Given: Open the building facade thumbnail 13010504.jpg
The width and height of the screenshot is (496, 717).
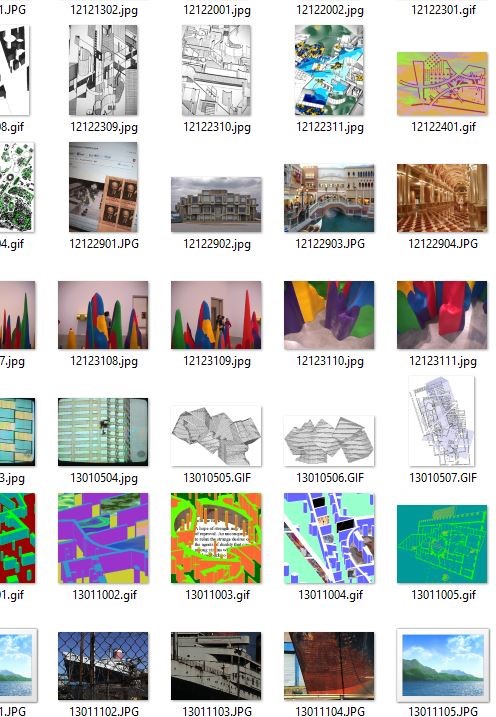Looking at the screenshot, I should 103,432.
